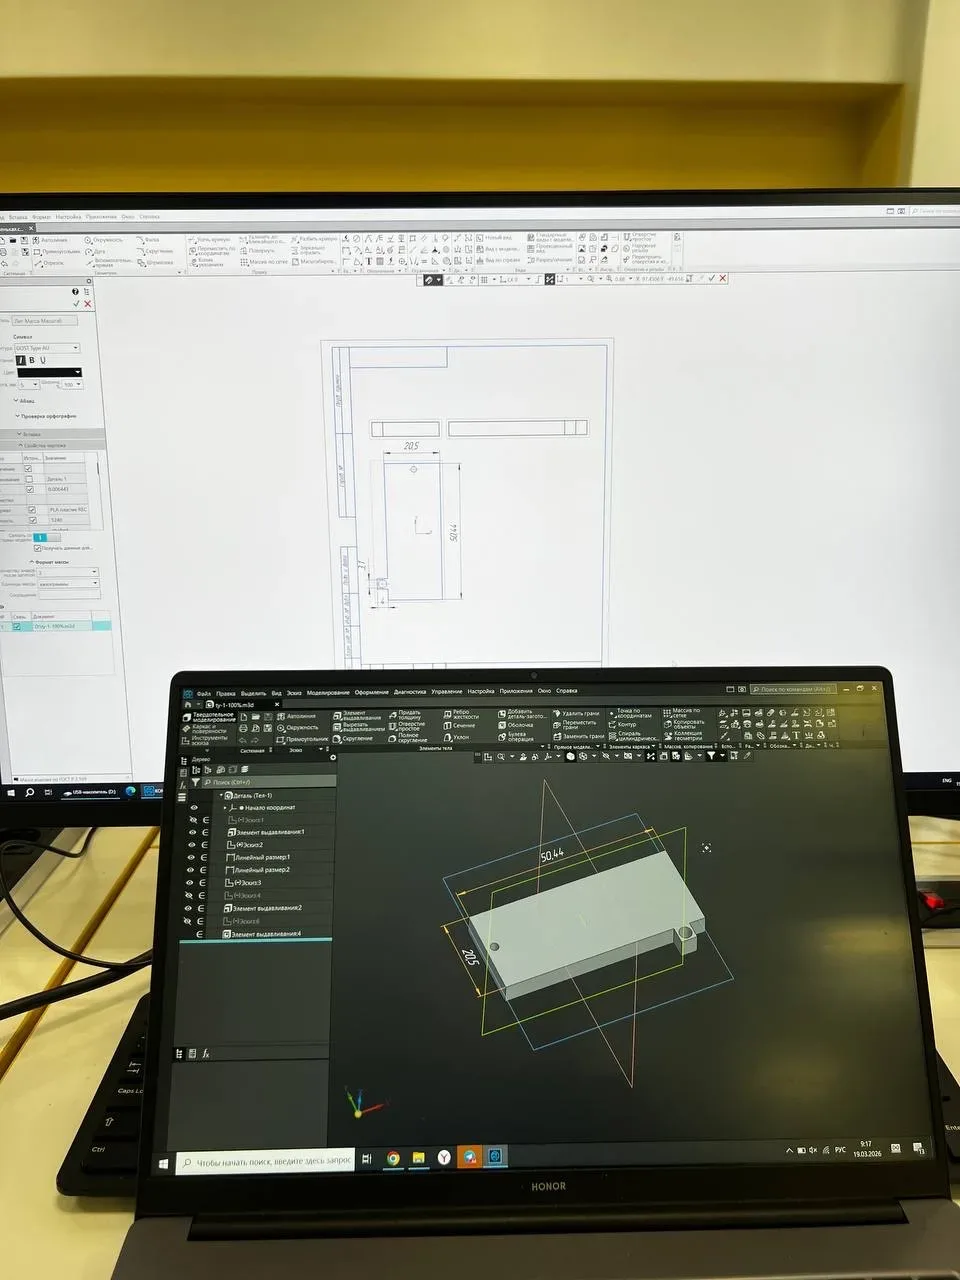Select Окружность tool in laptop KOMPAS ribbon
The width and height of the screenshot is (960, 1280).
(x=298, y=727)
